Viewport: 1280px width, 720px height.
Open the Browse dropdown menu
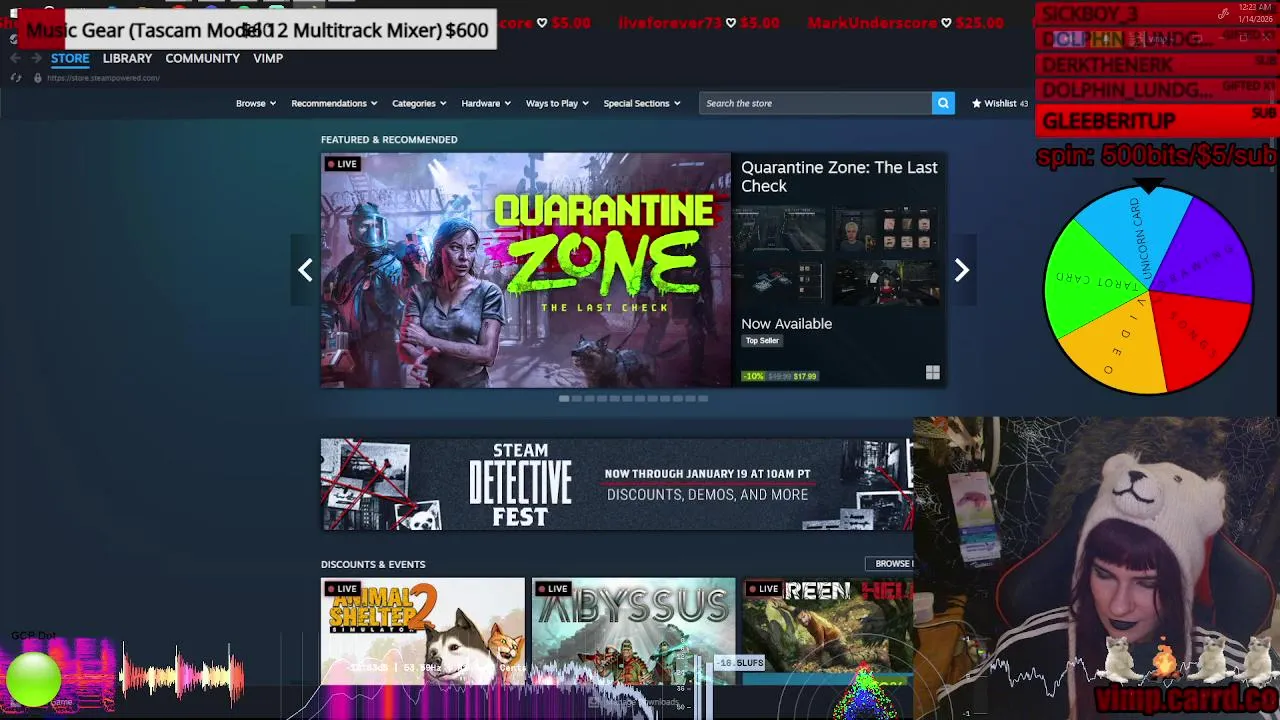pos(256,103)
